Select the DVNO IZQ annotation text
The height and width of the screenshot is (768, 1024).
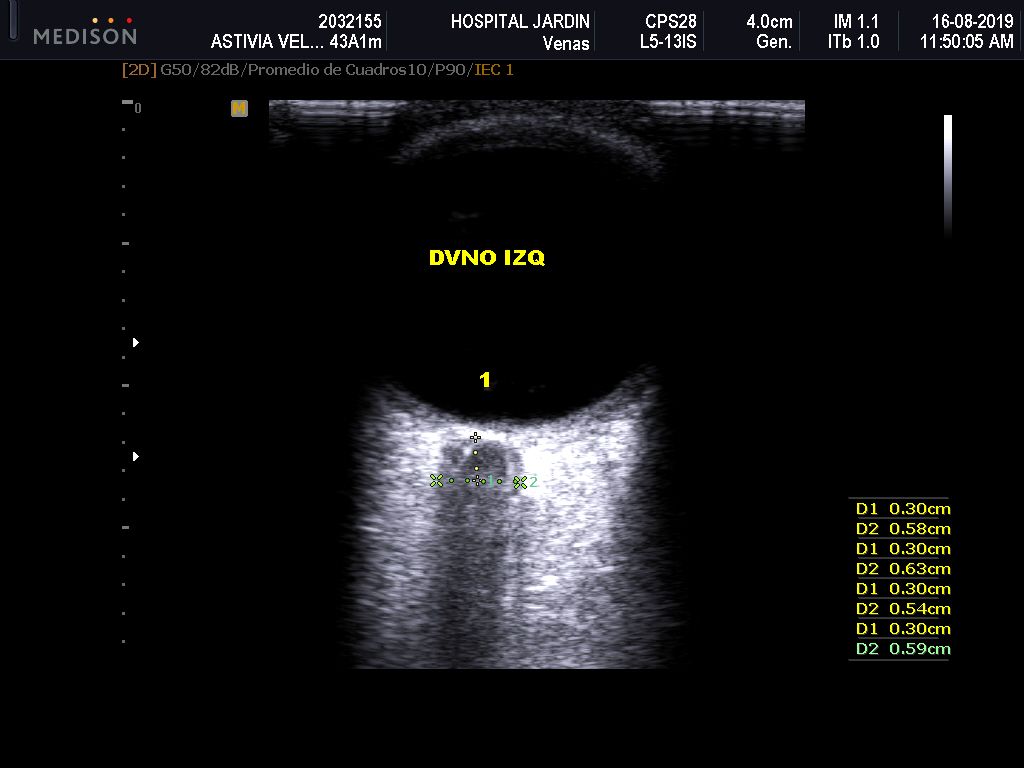pos(486,258)
